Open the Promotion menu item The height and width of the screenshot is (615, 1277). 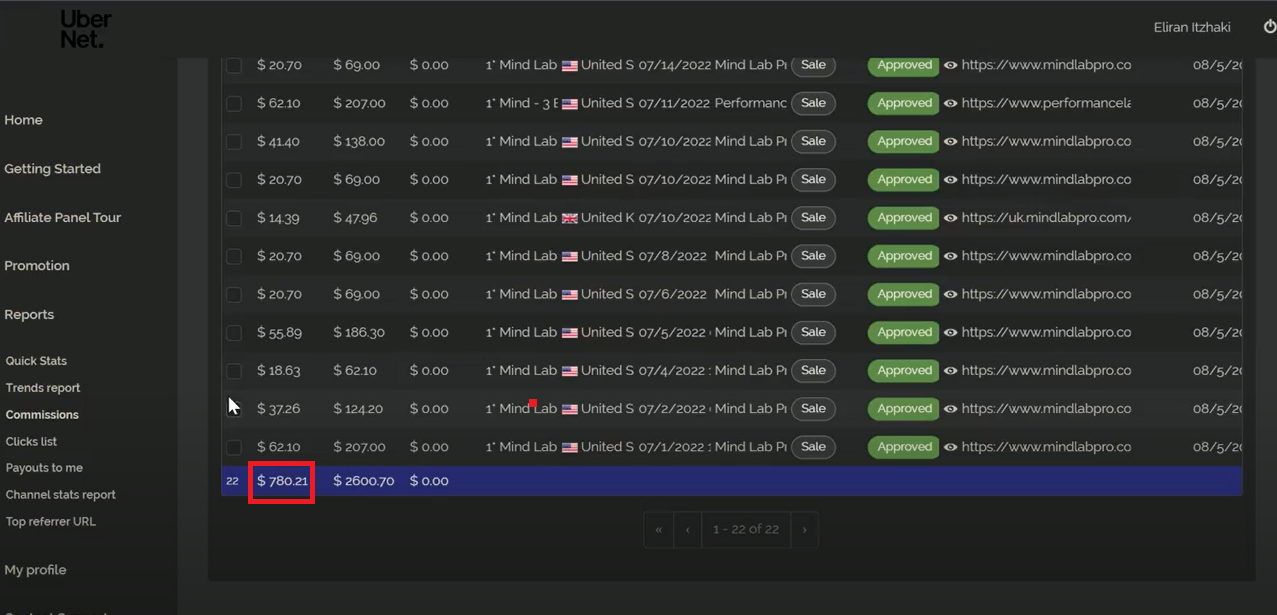[x=37, y=266]
